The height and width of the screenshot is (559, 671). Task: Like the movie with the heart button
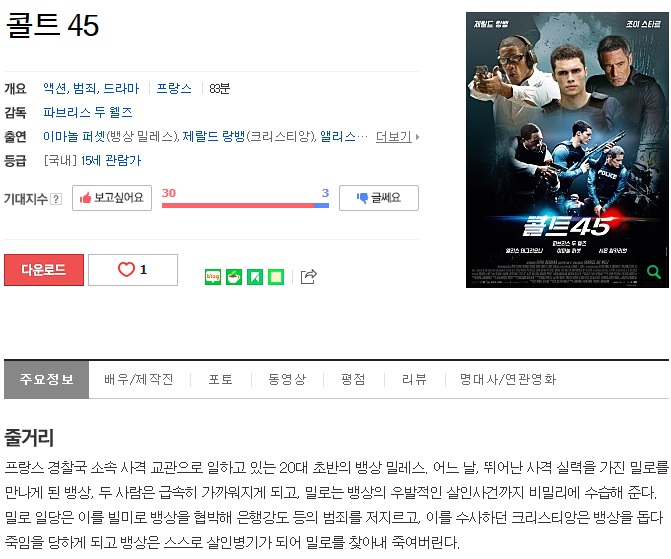coord(133,270)
